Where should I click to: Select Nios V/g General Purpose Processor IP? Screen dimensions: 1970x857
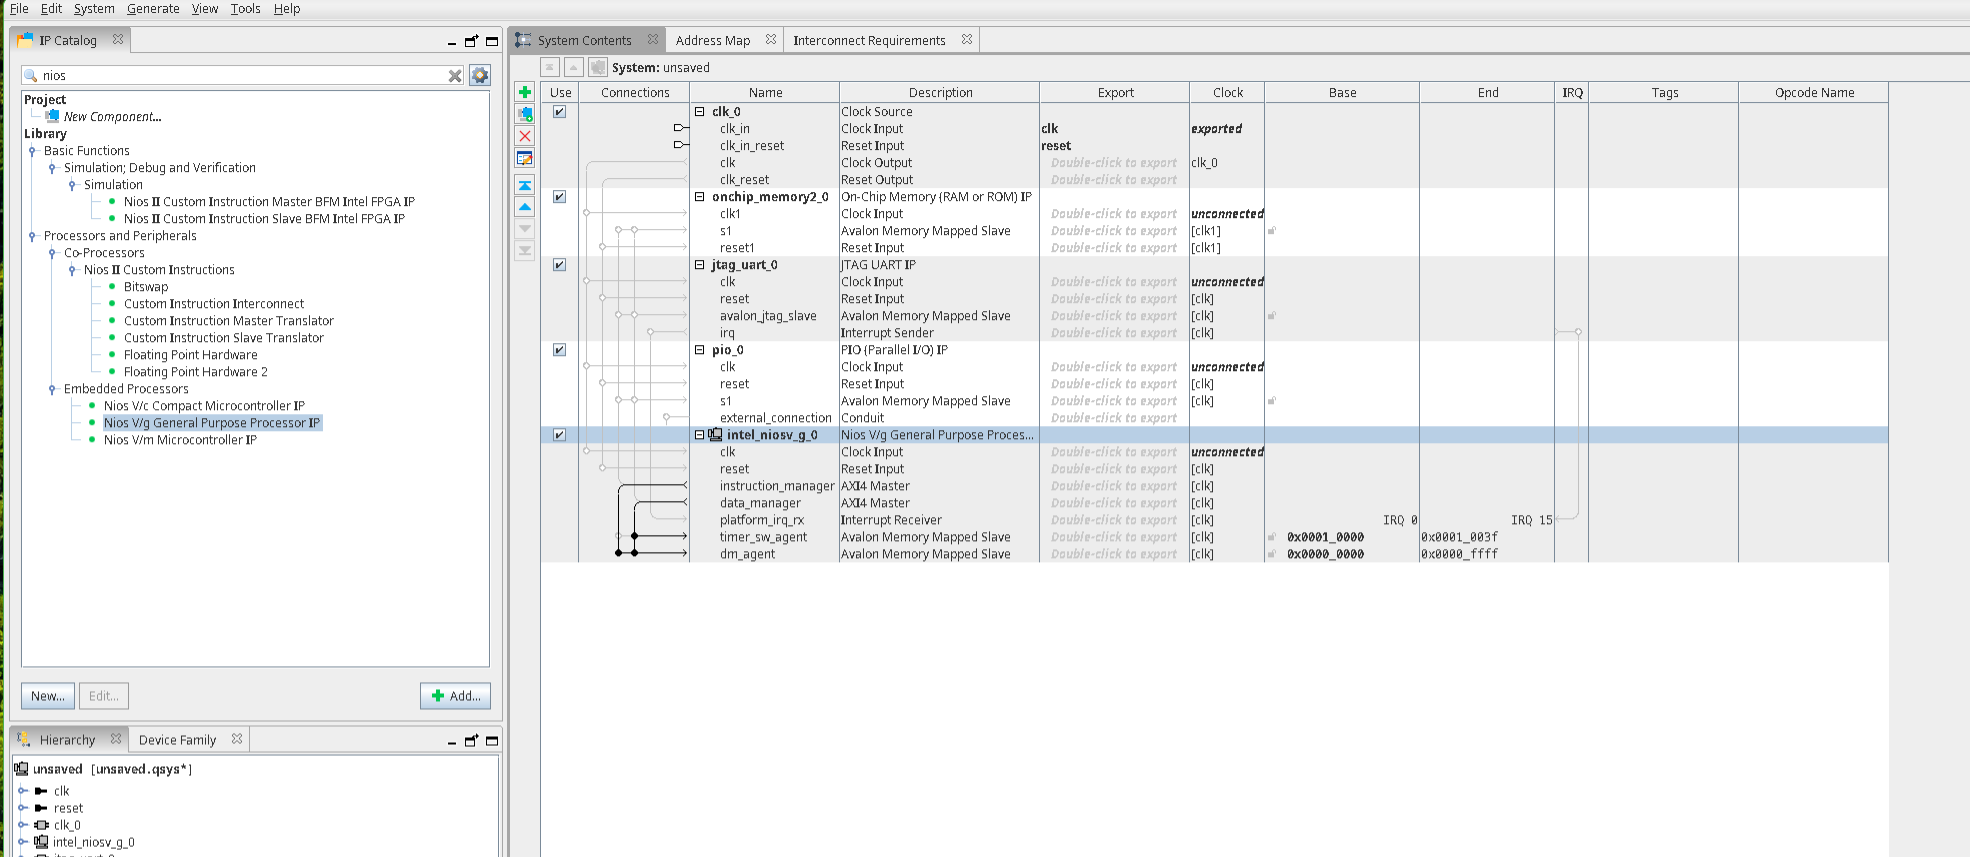[212, 423]
